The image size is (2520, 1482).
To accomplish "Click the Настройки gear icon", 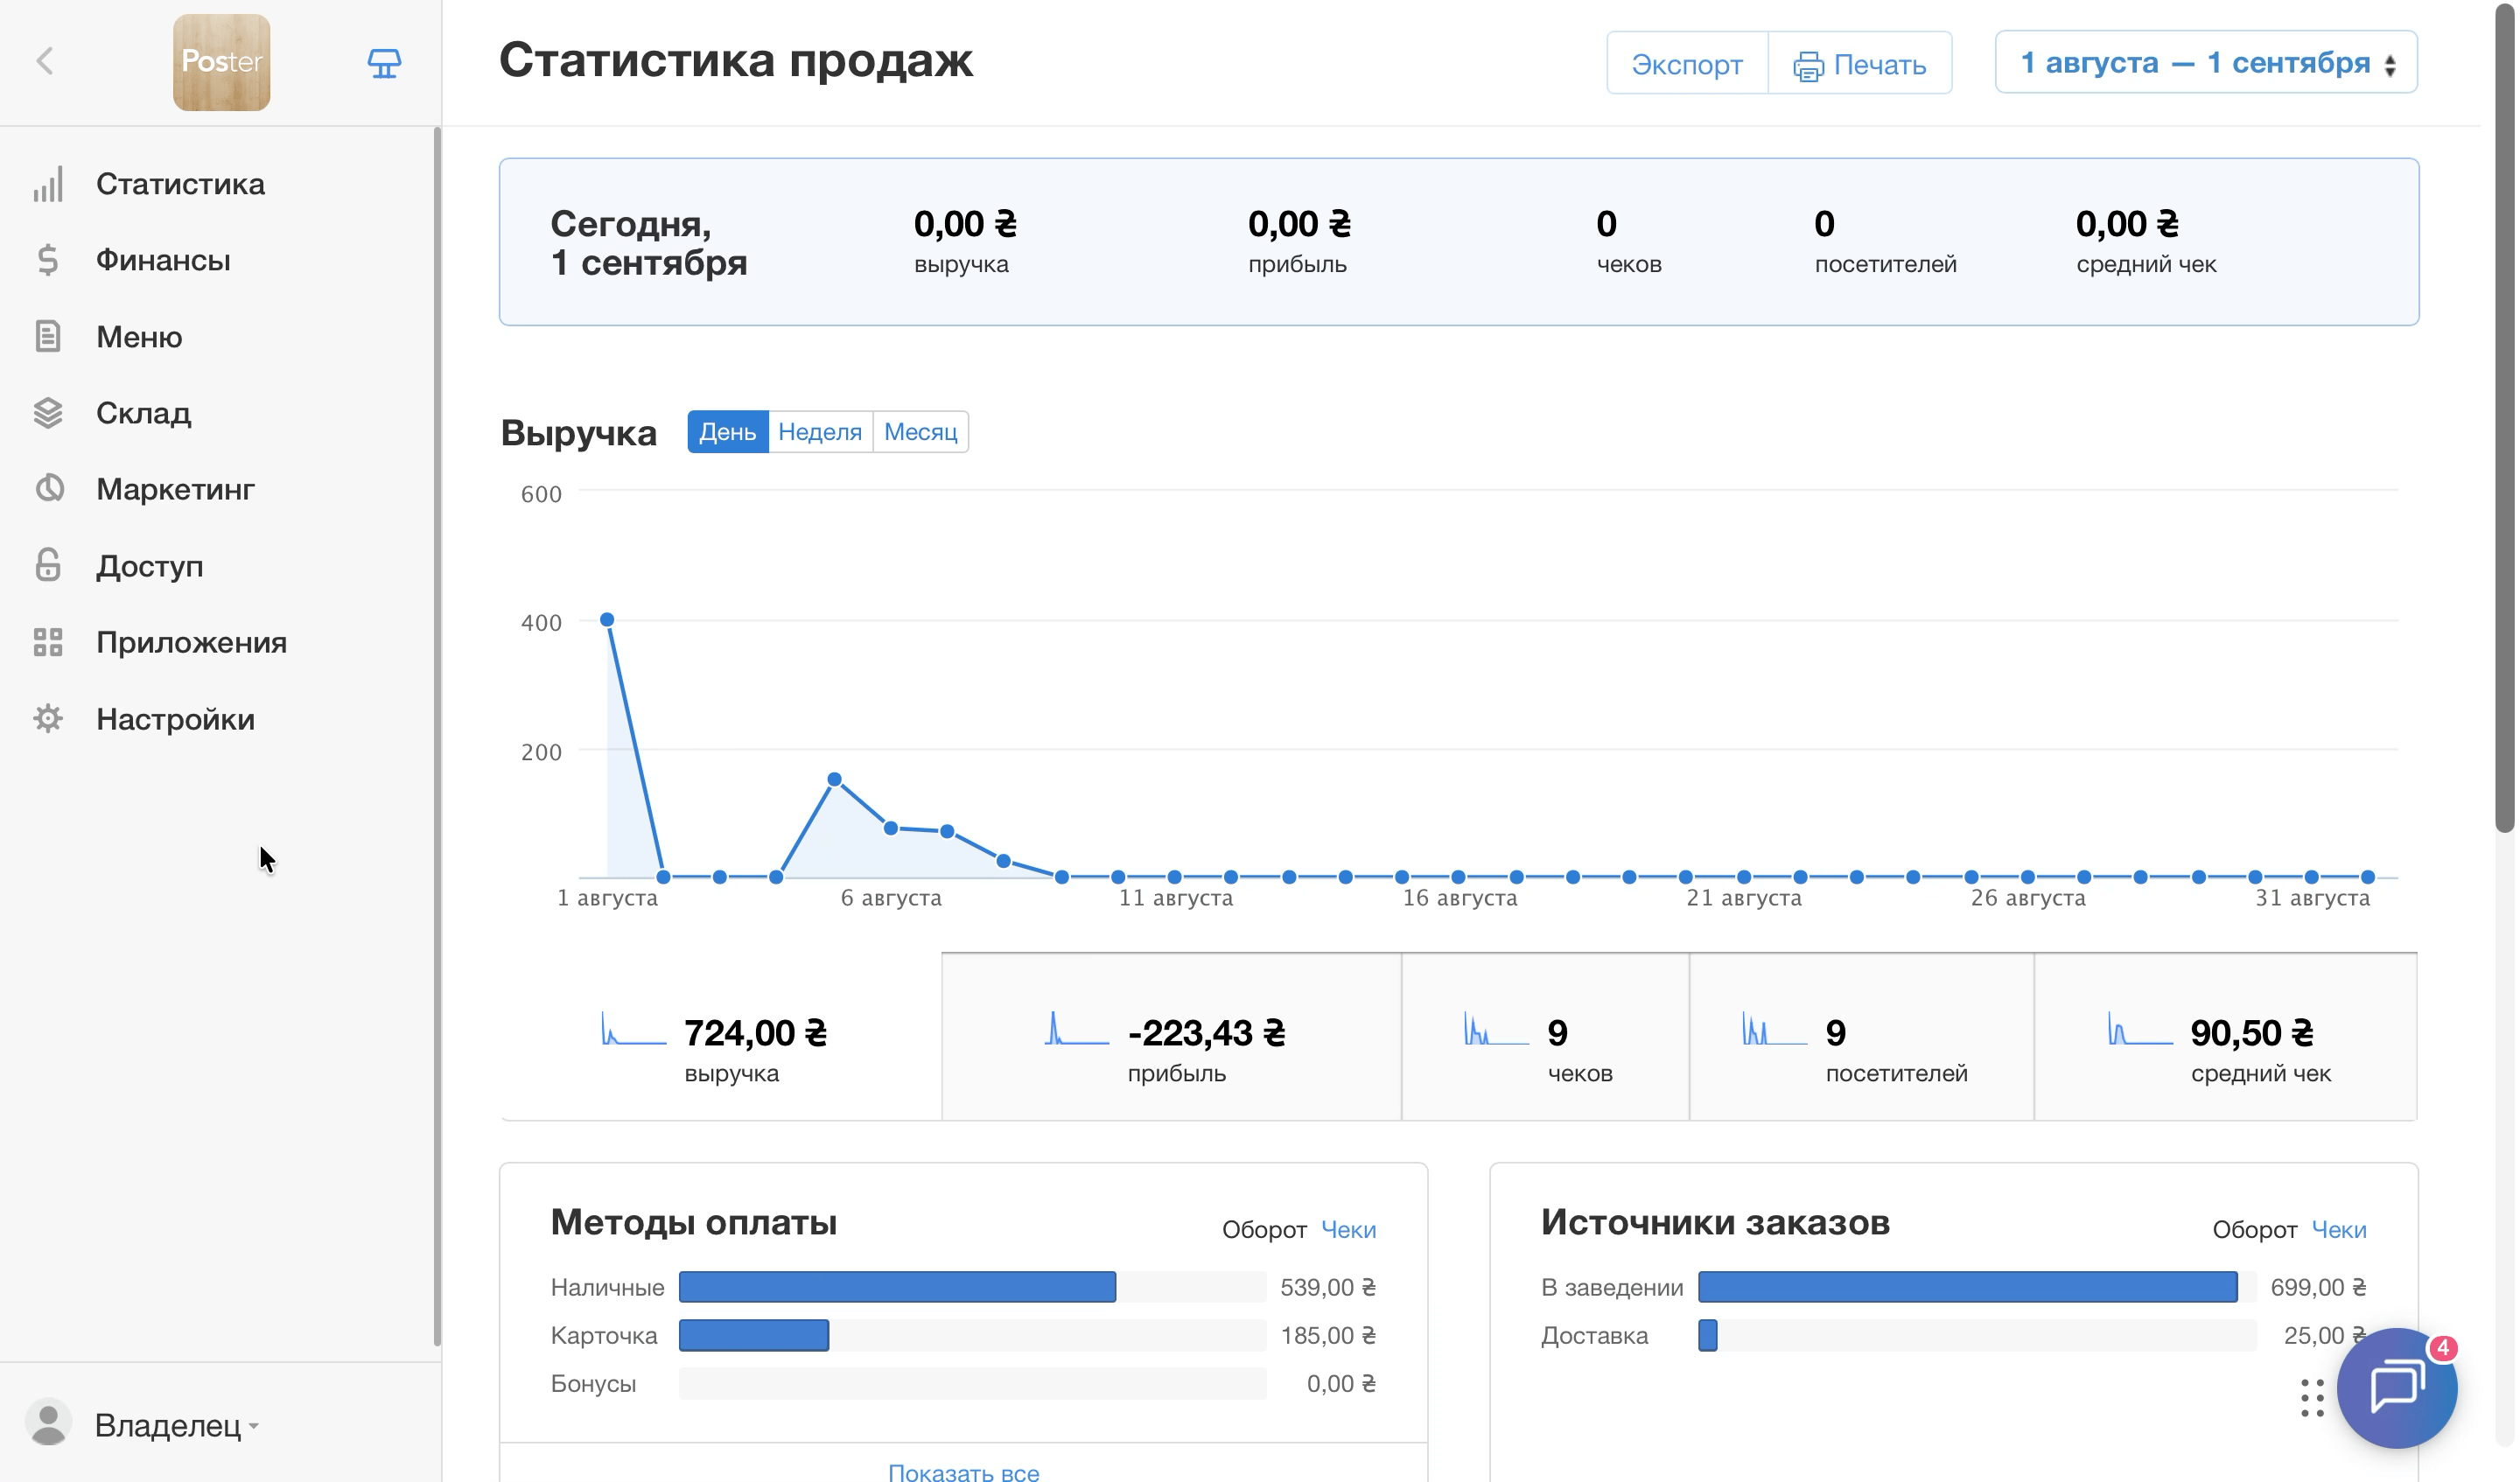I will [x=48, y=719].
